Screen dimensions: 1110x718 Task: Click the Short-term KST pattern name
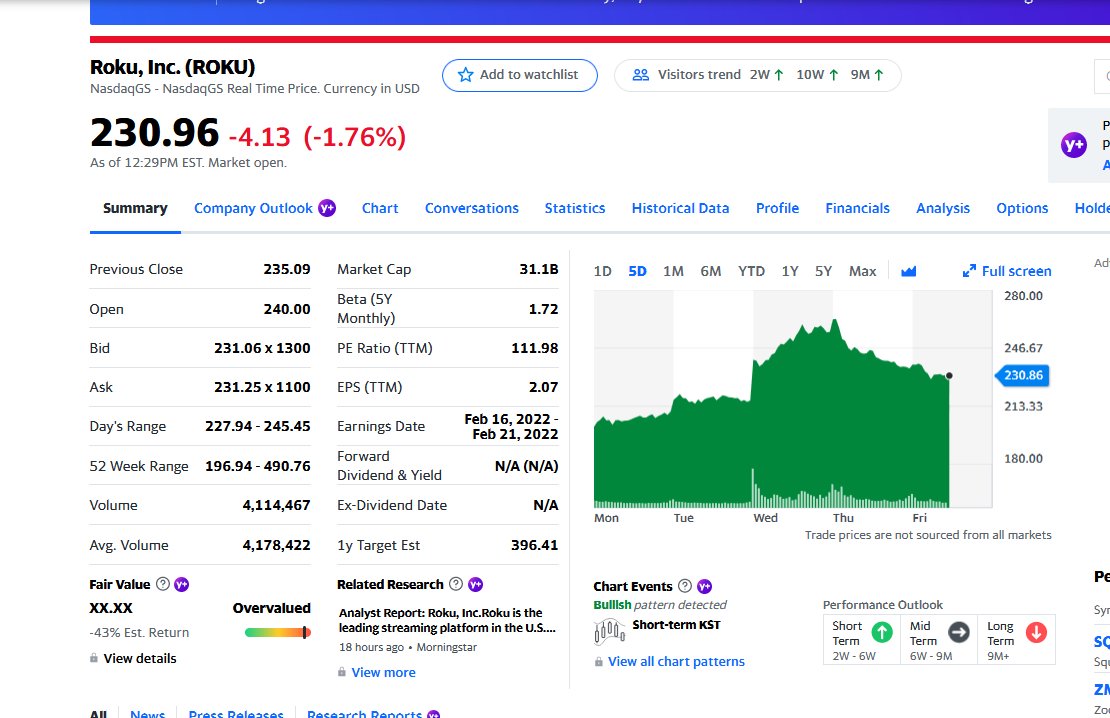(676, 625)
